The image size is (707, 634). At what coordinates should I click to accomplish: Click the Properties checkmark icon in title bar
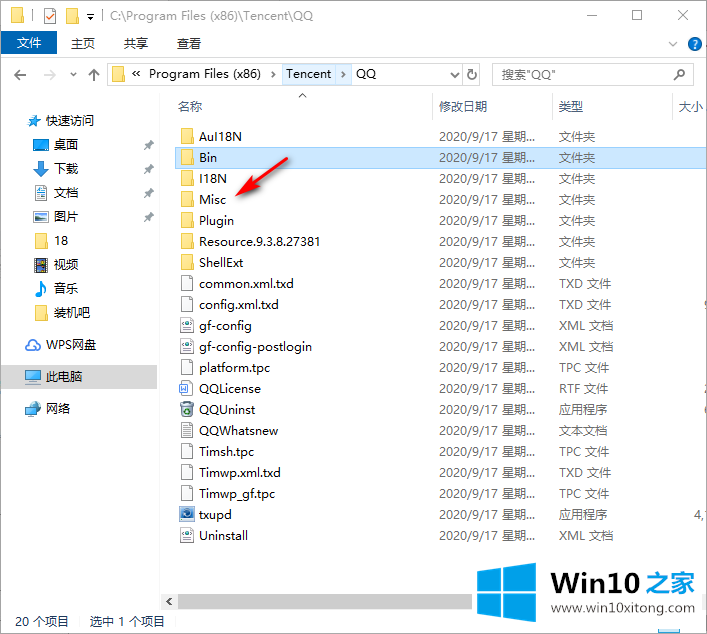pos(50,17)
